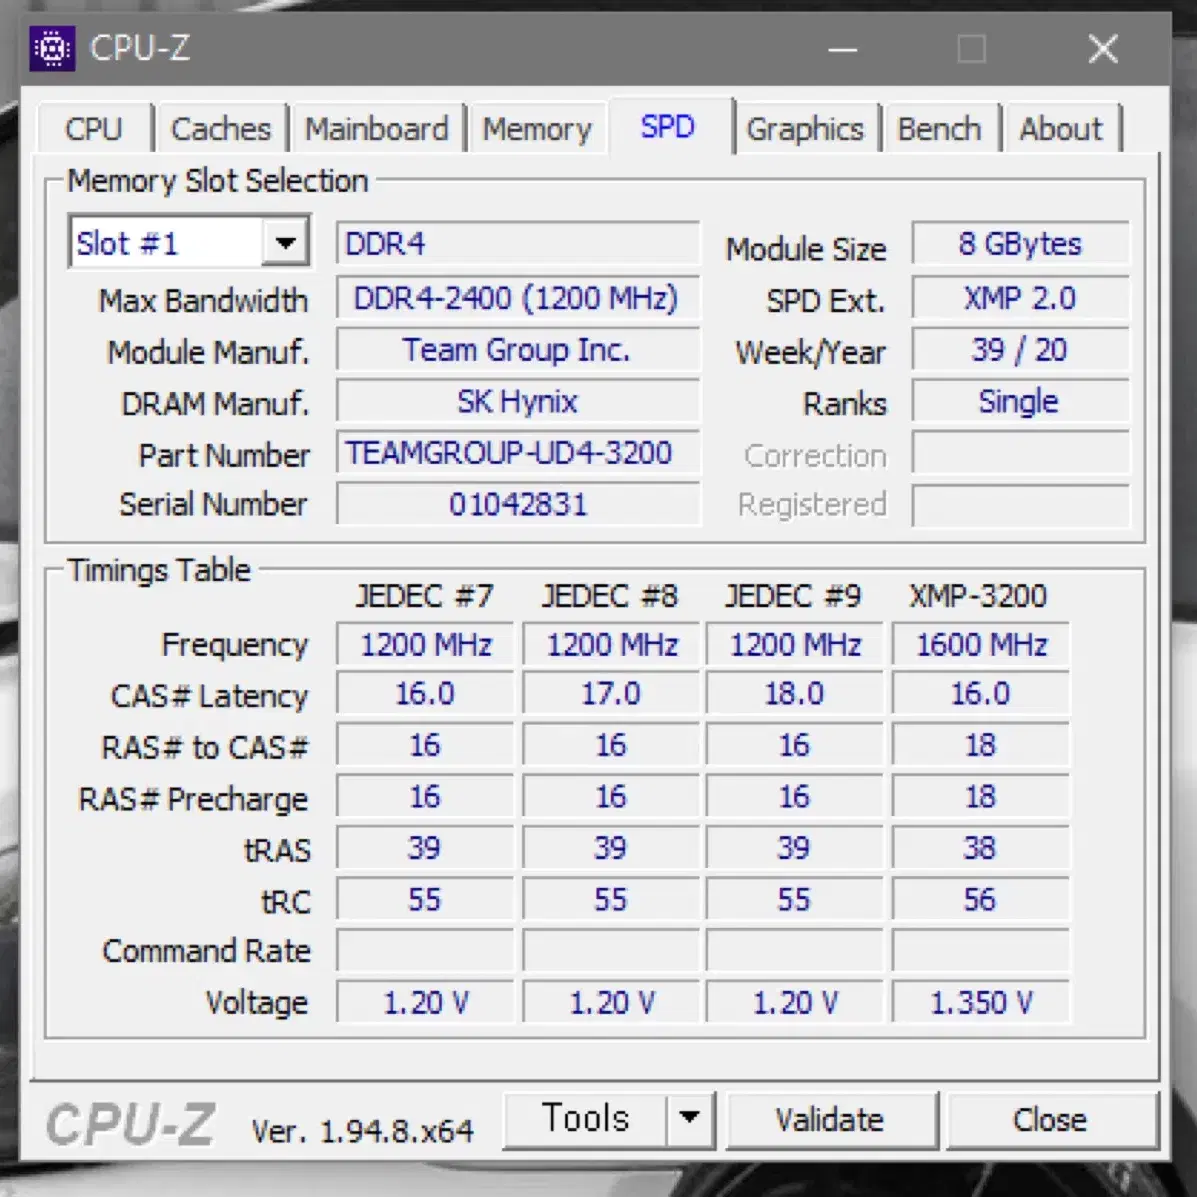Click the JEDEC #7 frequency cell
This screenshot has height=1197, width=1197.
(x=425, y=644)
